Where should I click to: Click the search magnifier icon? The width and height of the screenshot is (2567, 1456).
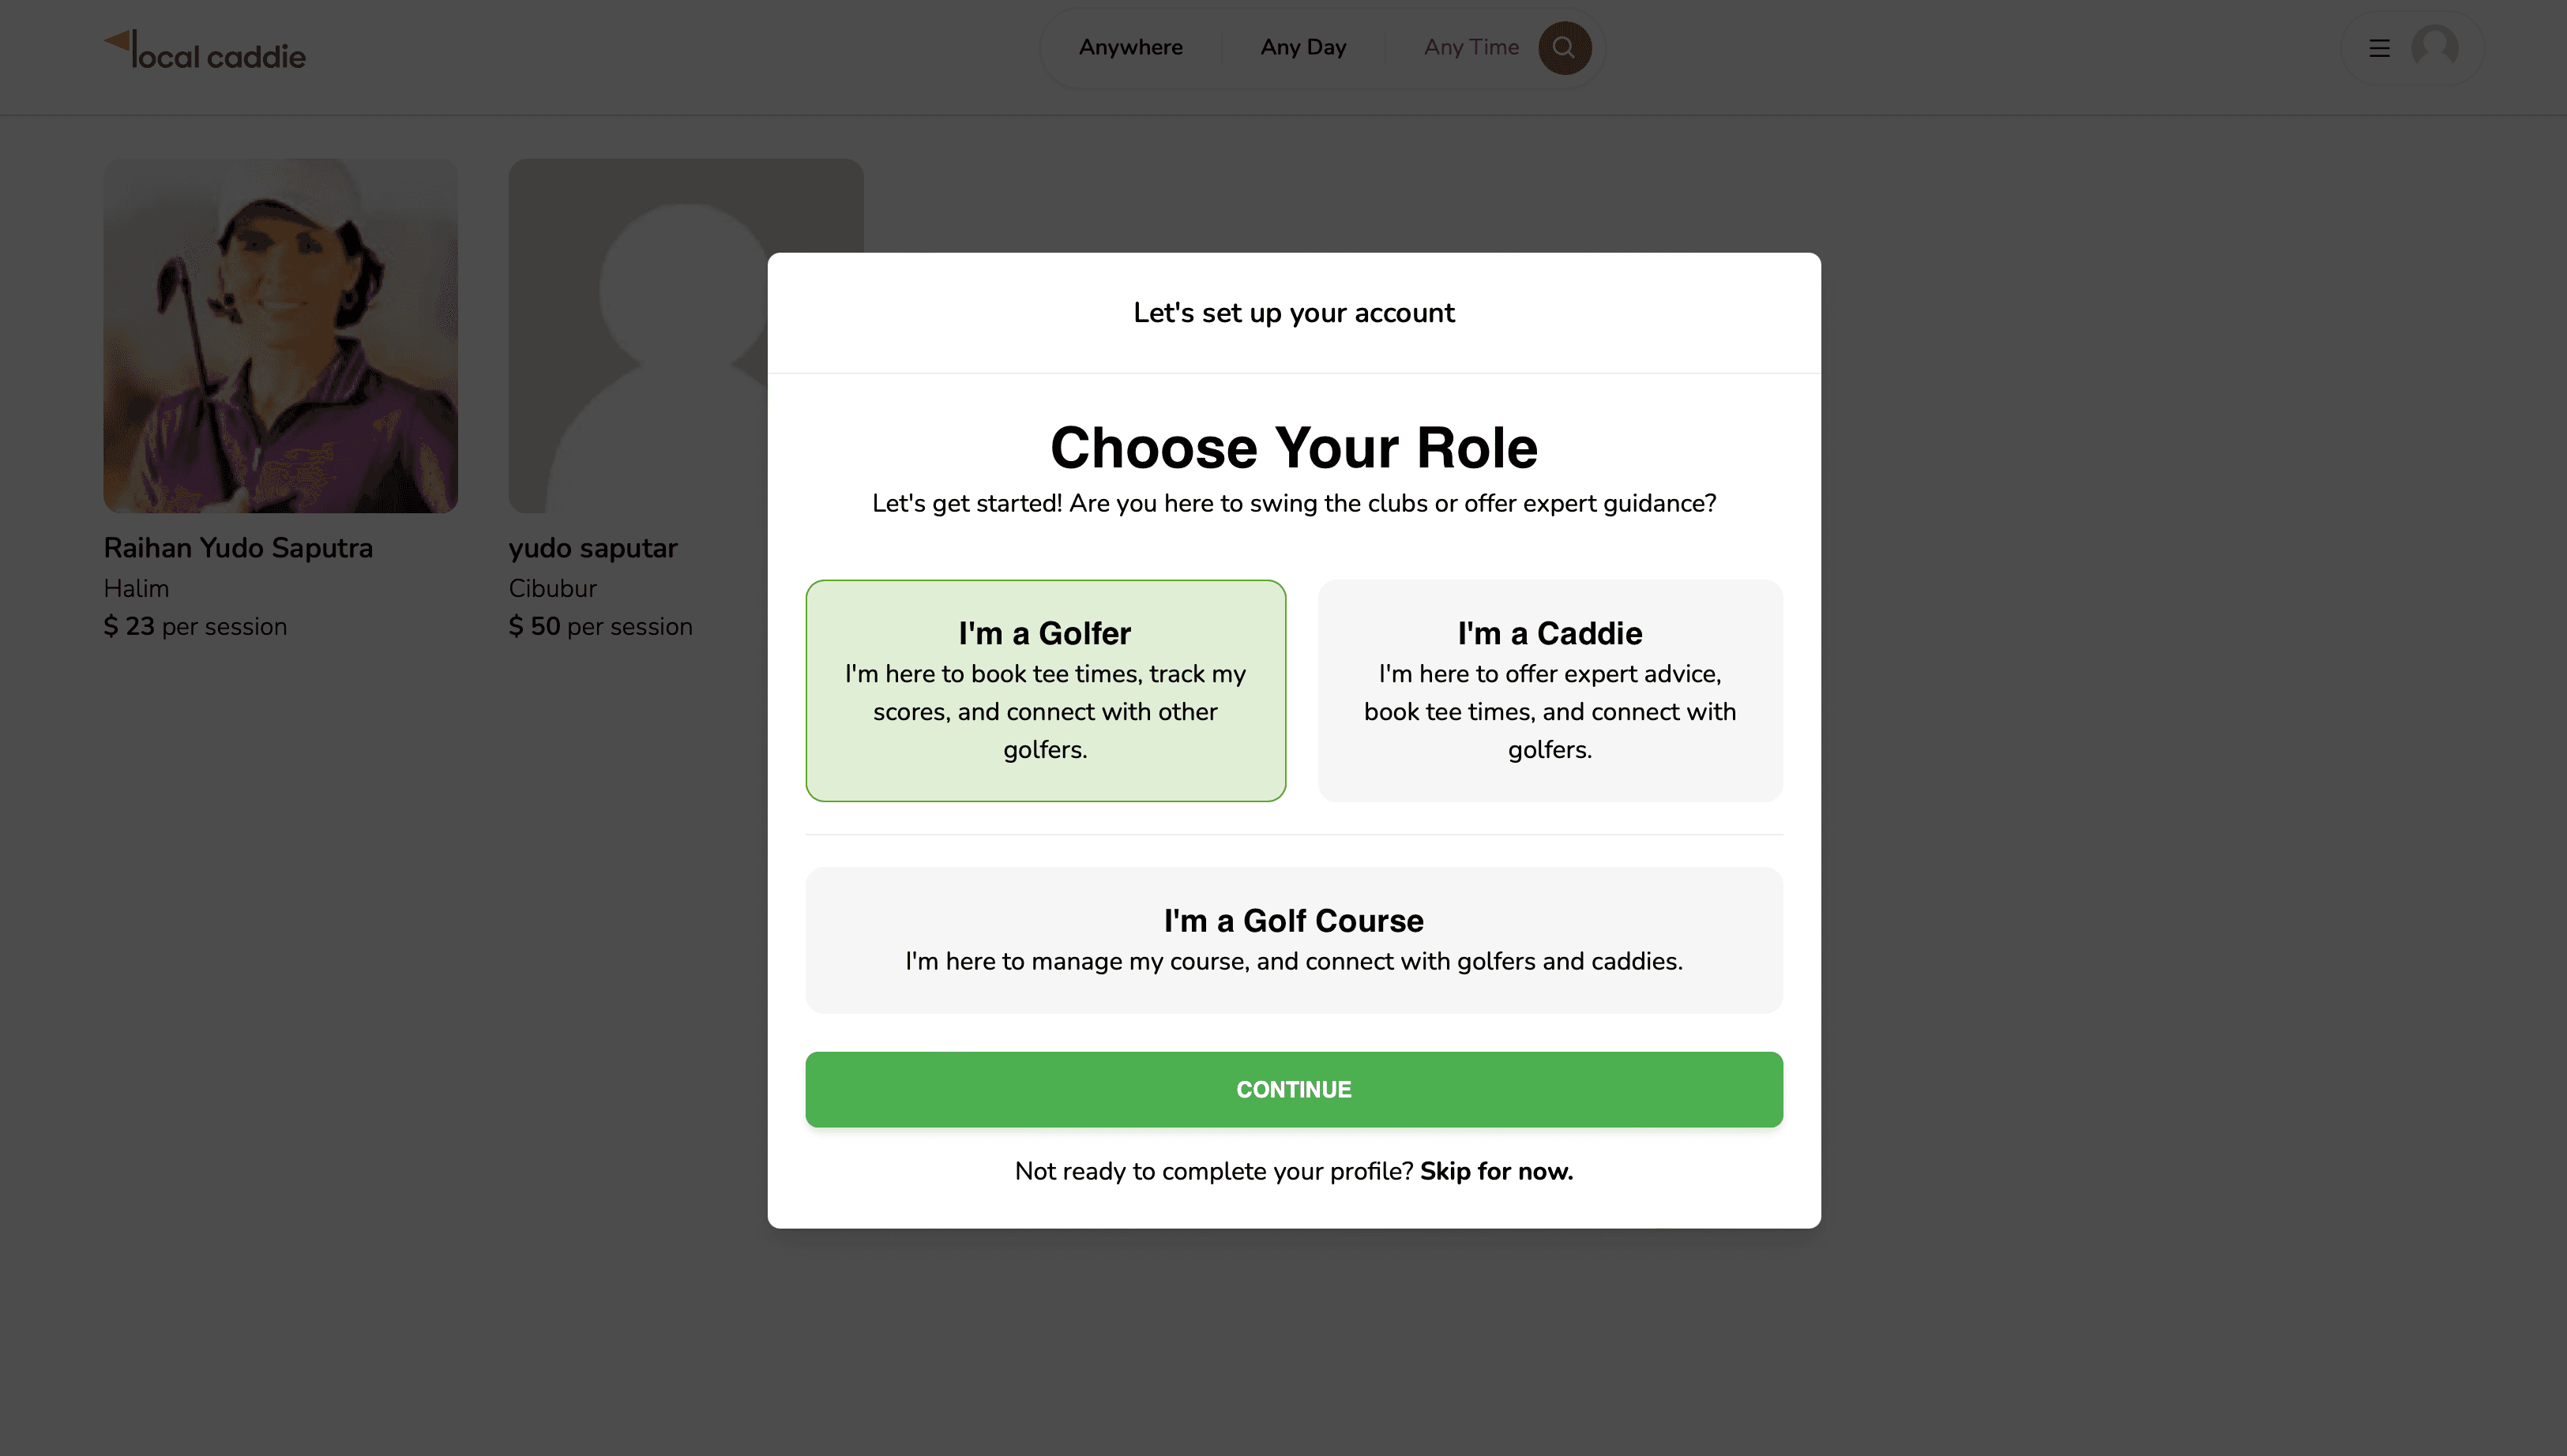[x=1564, y=48]
